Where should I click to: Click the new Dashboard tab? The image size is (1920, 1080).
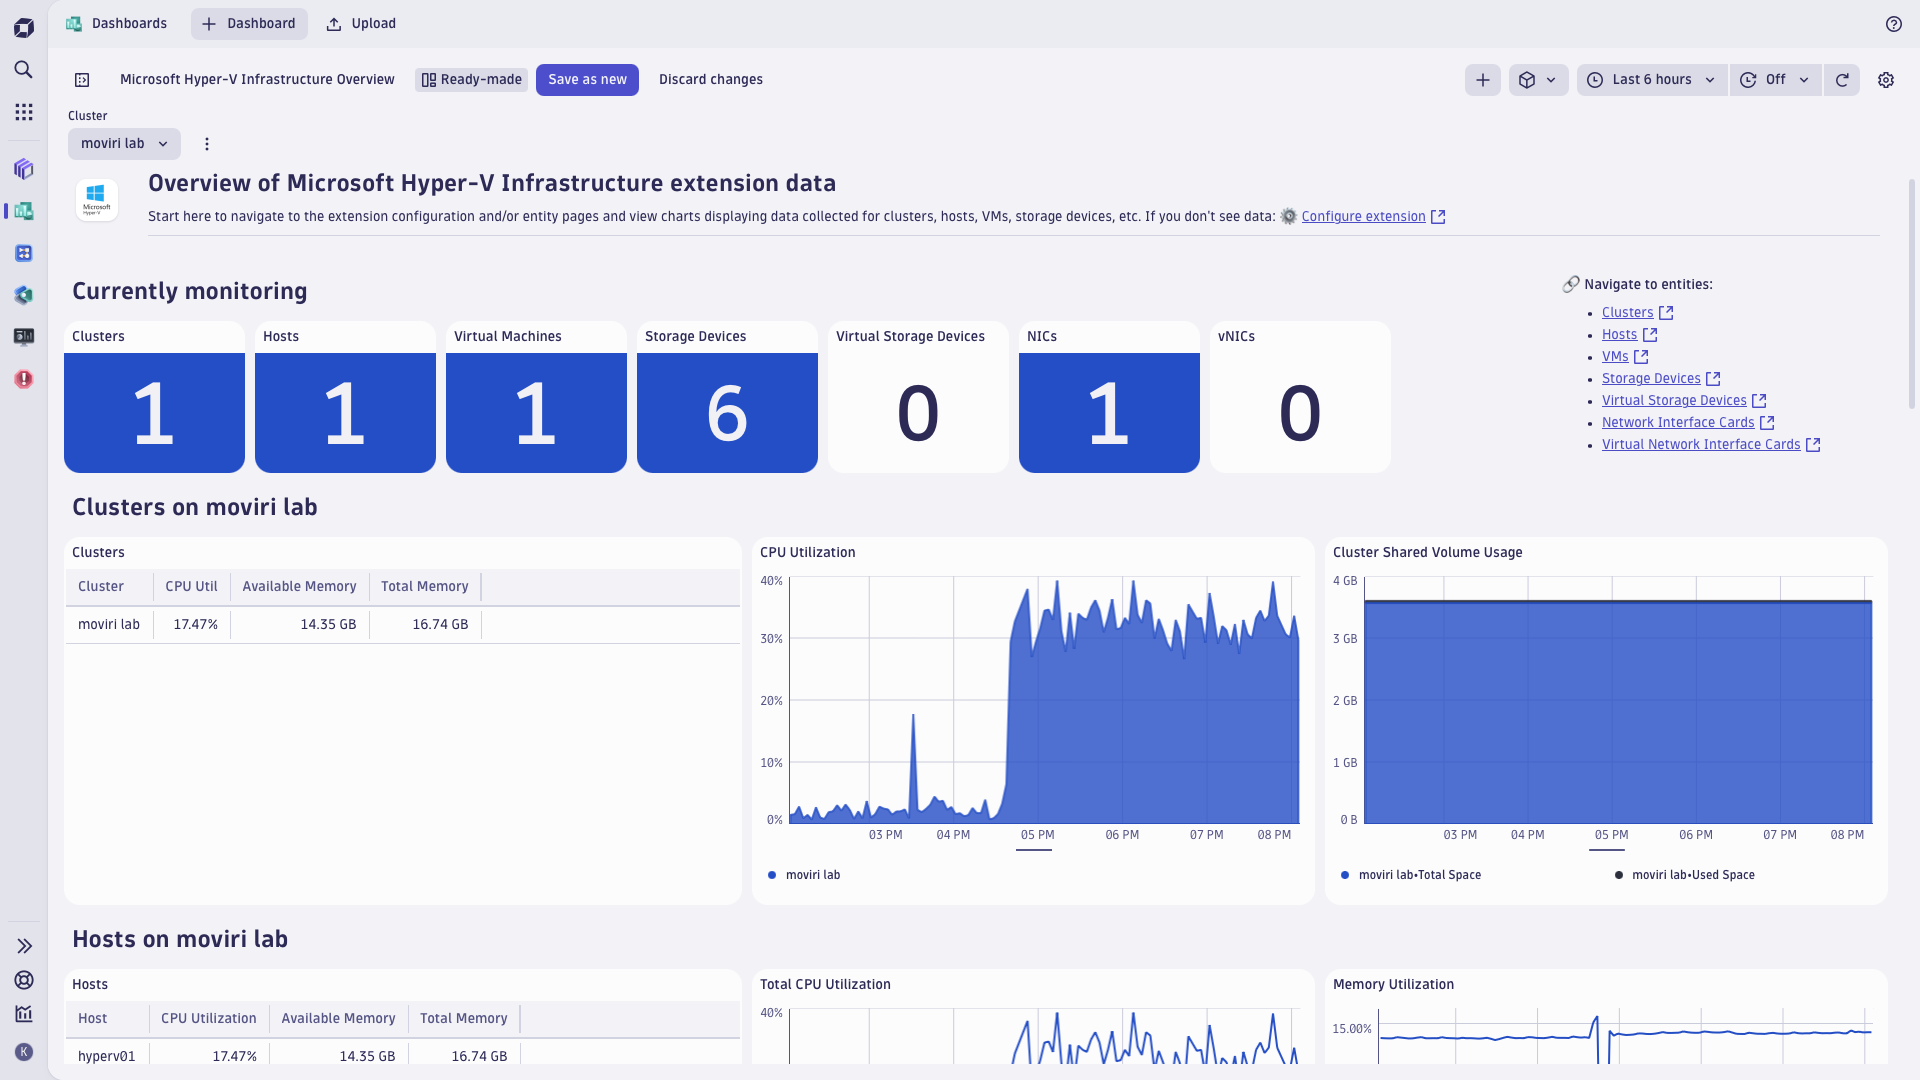tap(249, 24)
